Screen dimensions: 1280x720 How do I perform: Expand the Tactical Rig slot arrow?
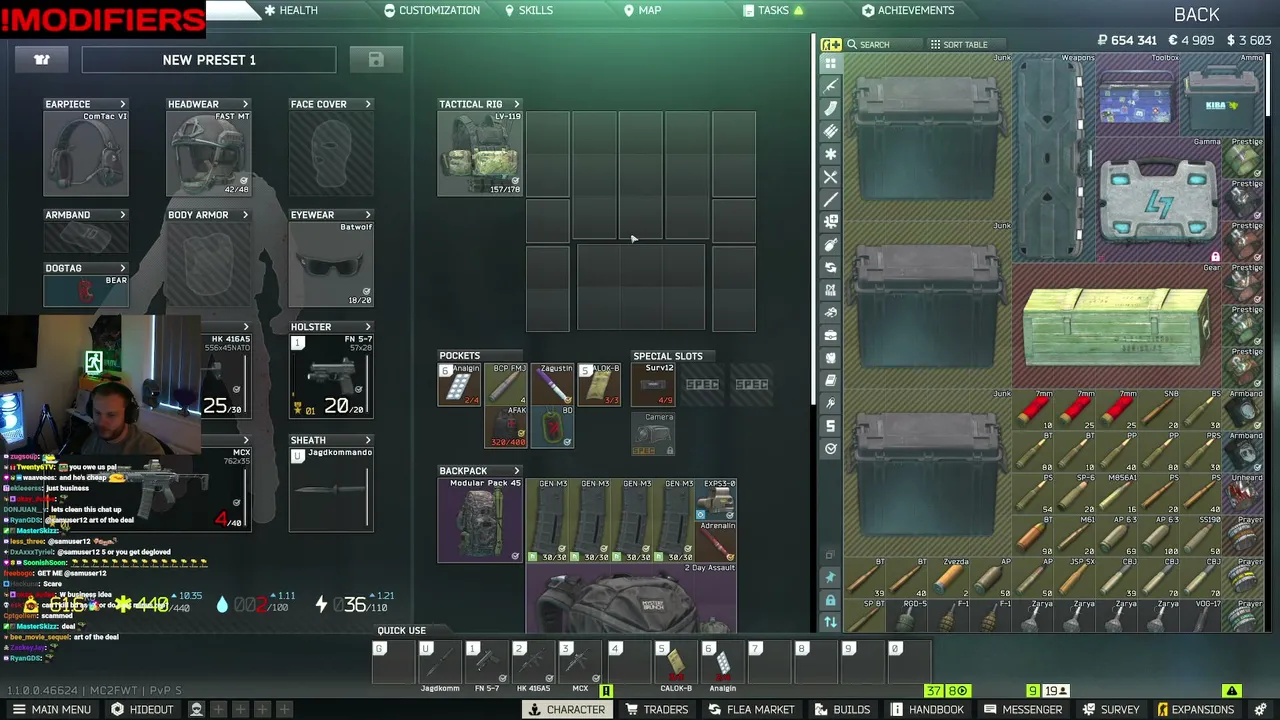pos(517,104)
